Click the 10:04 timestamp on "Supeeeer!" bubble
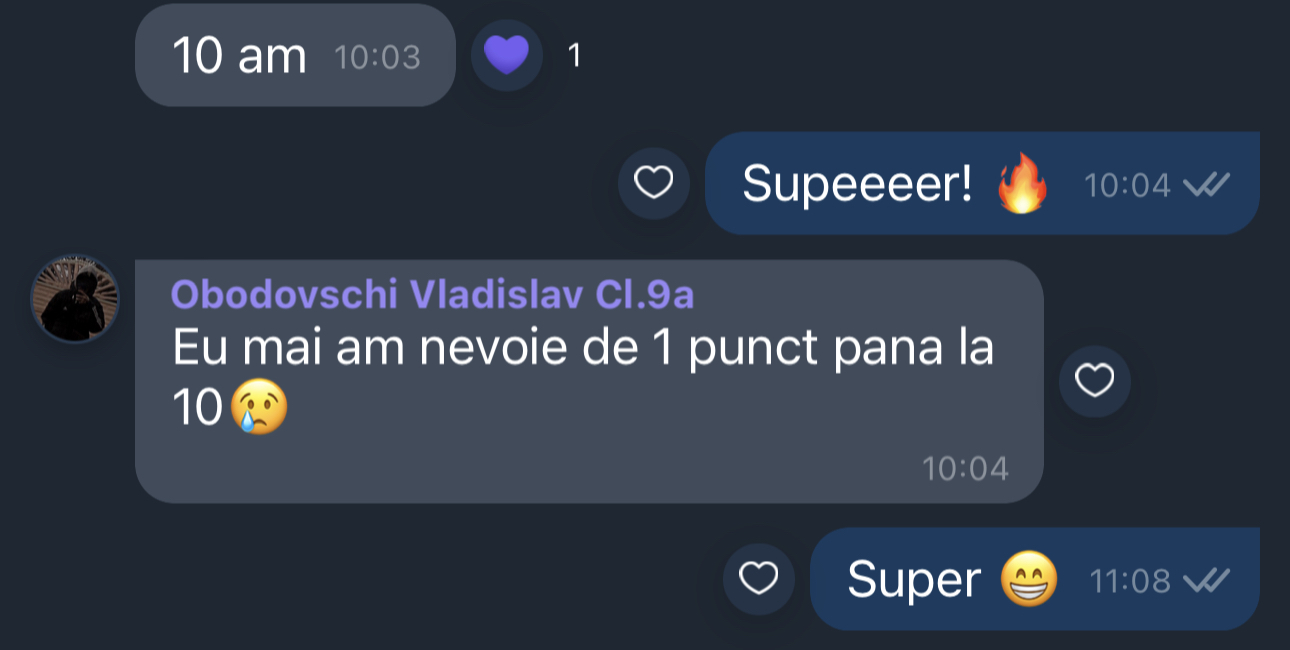Viewport: 1290px width, 650px height. pyautogui.click(x=1127, y=185)
